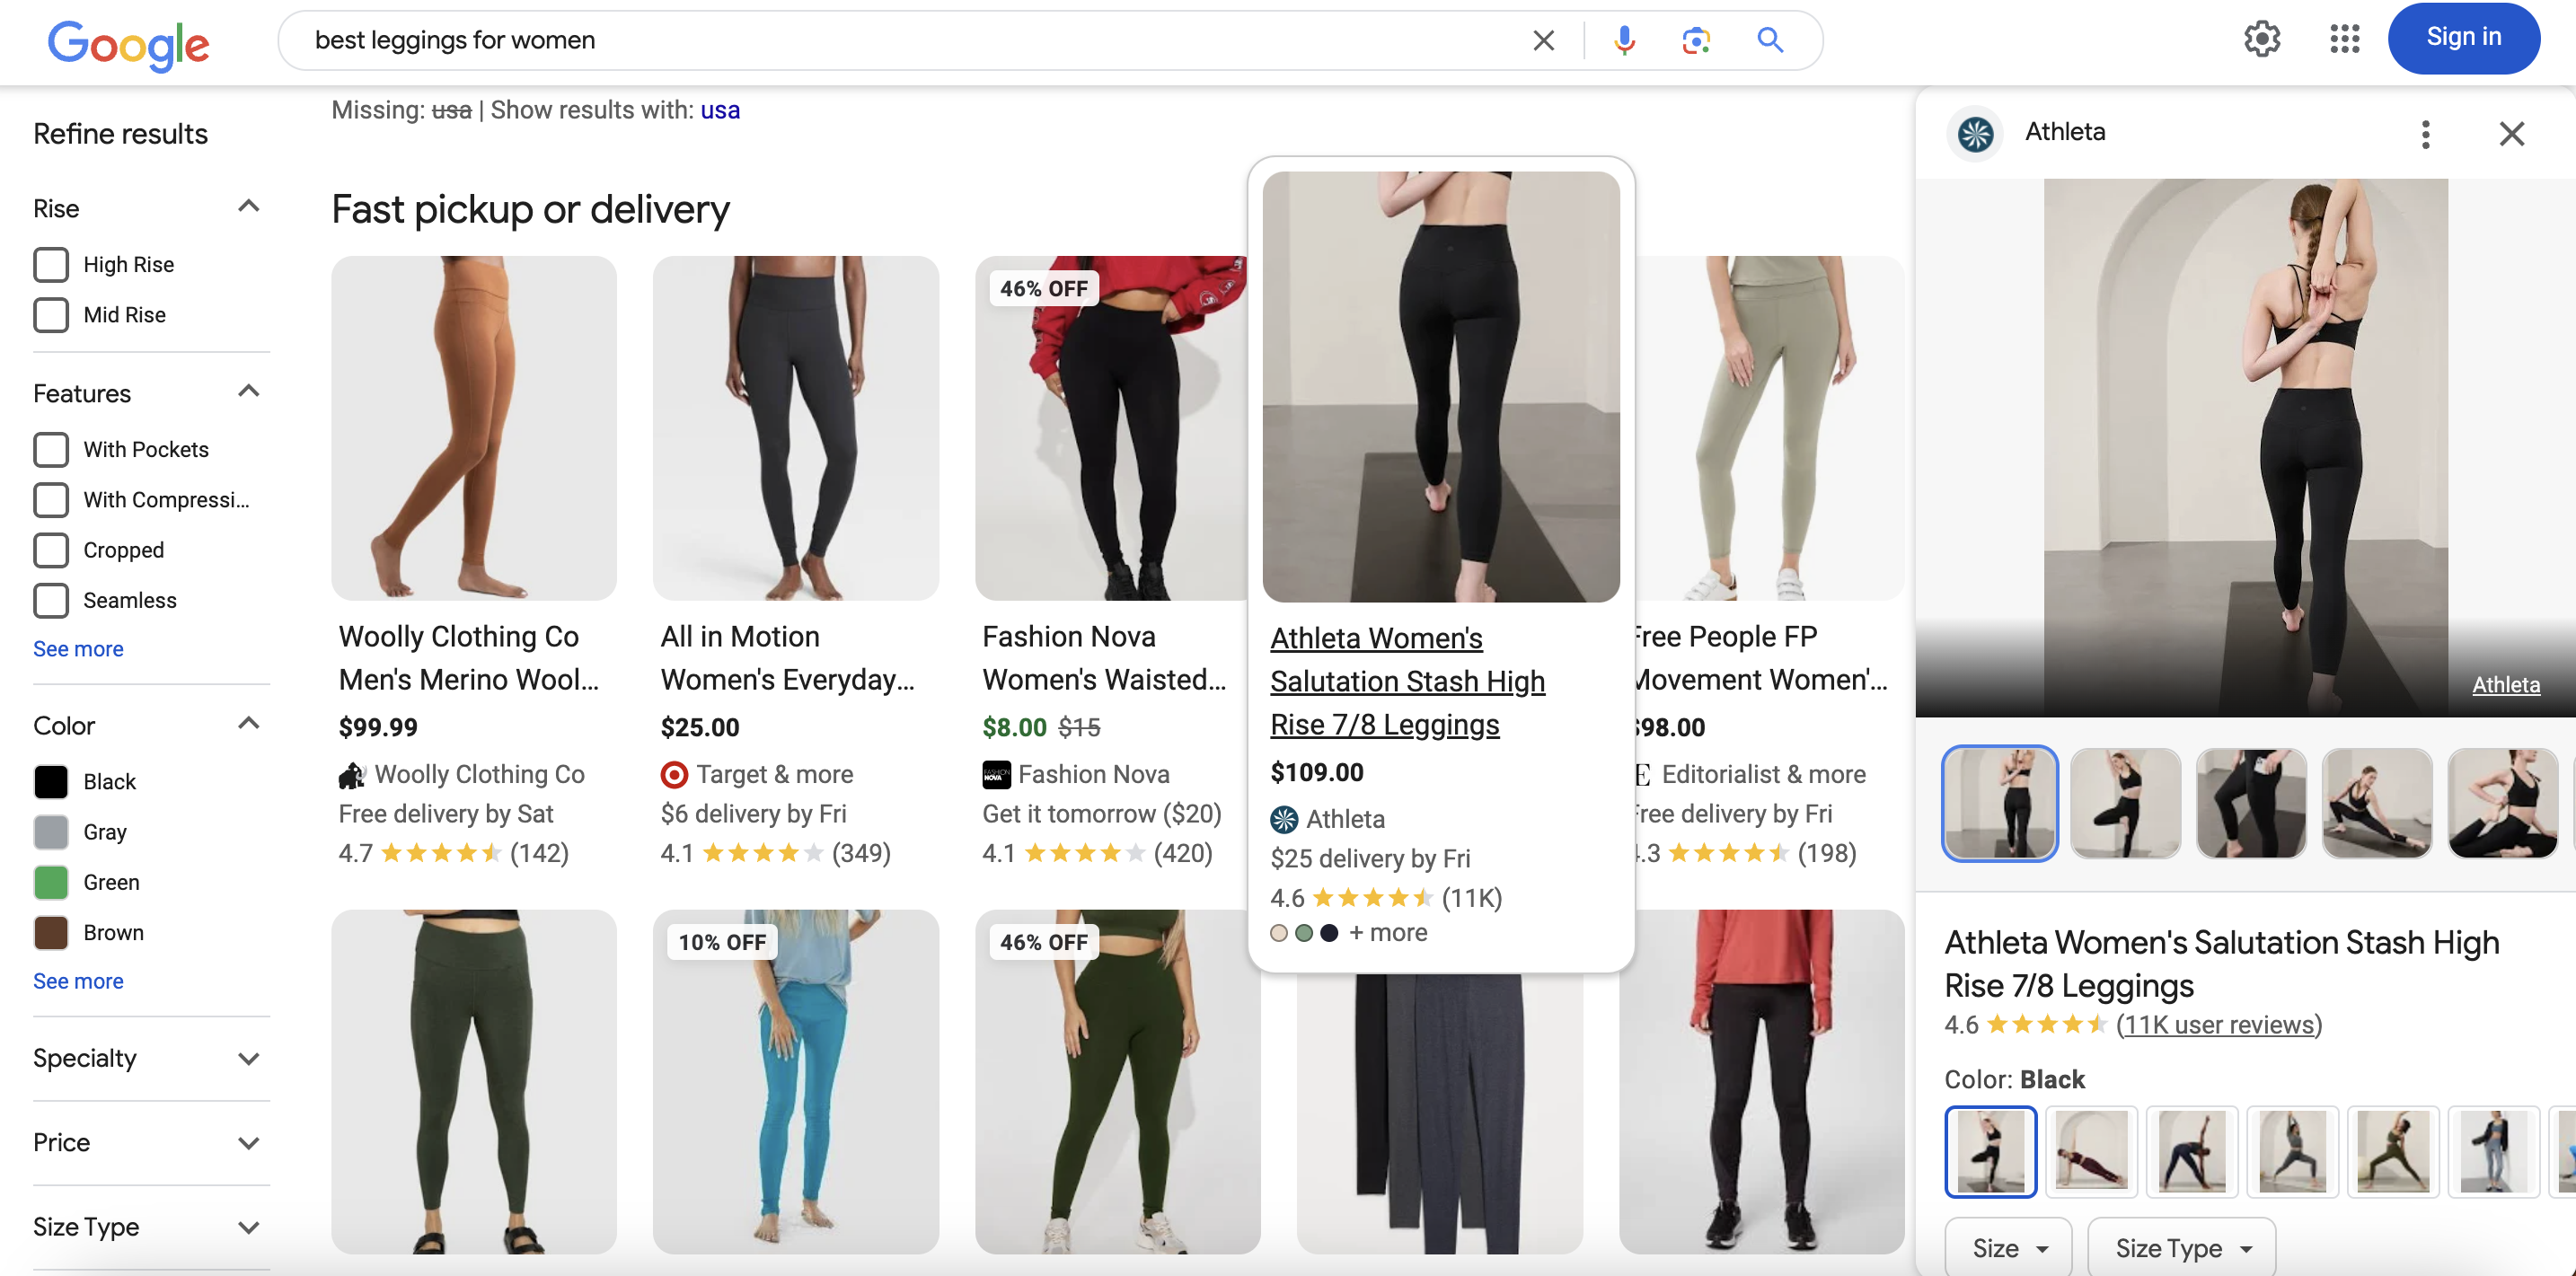Choose the Black color variant thumbnail

1990,1152
